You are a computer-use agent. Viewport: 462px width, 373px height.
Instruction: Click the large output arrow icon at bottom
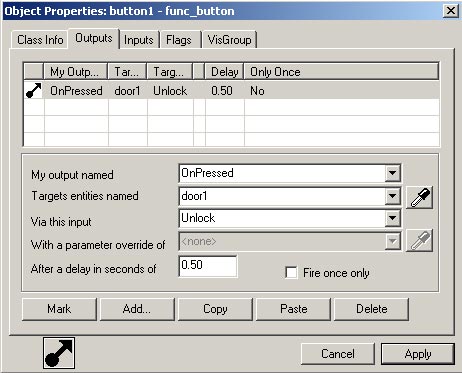pyautogui.click(x=59, y=353)
